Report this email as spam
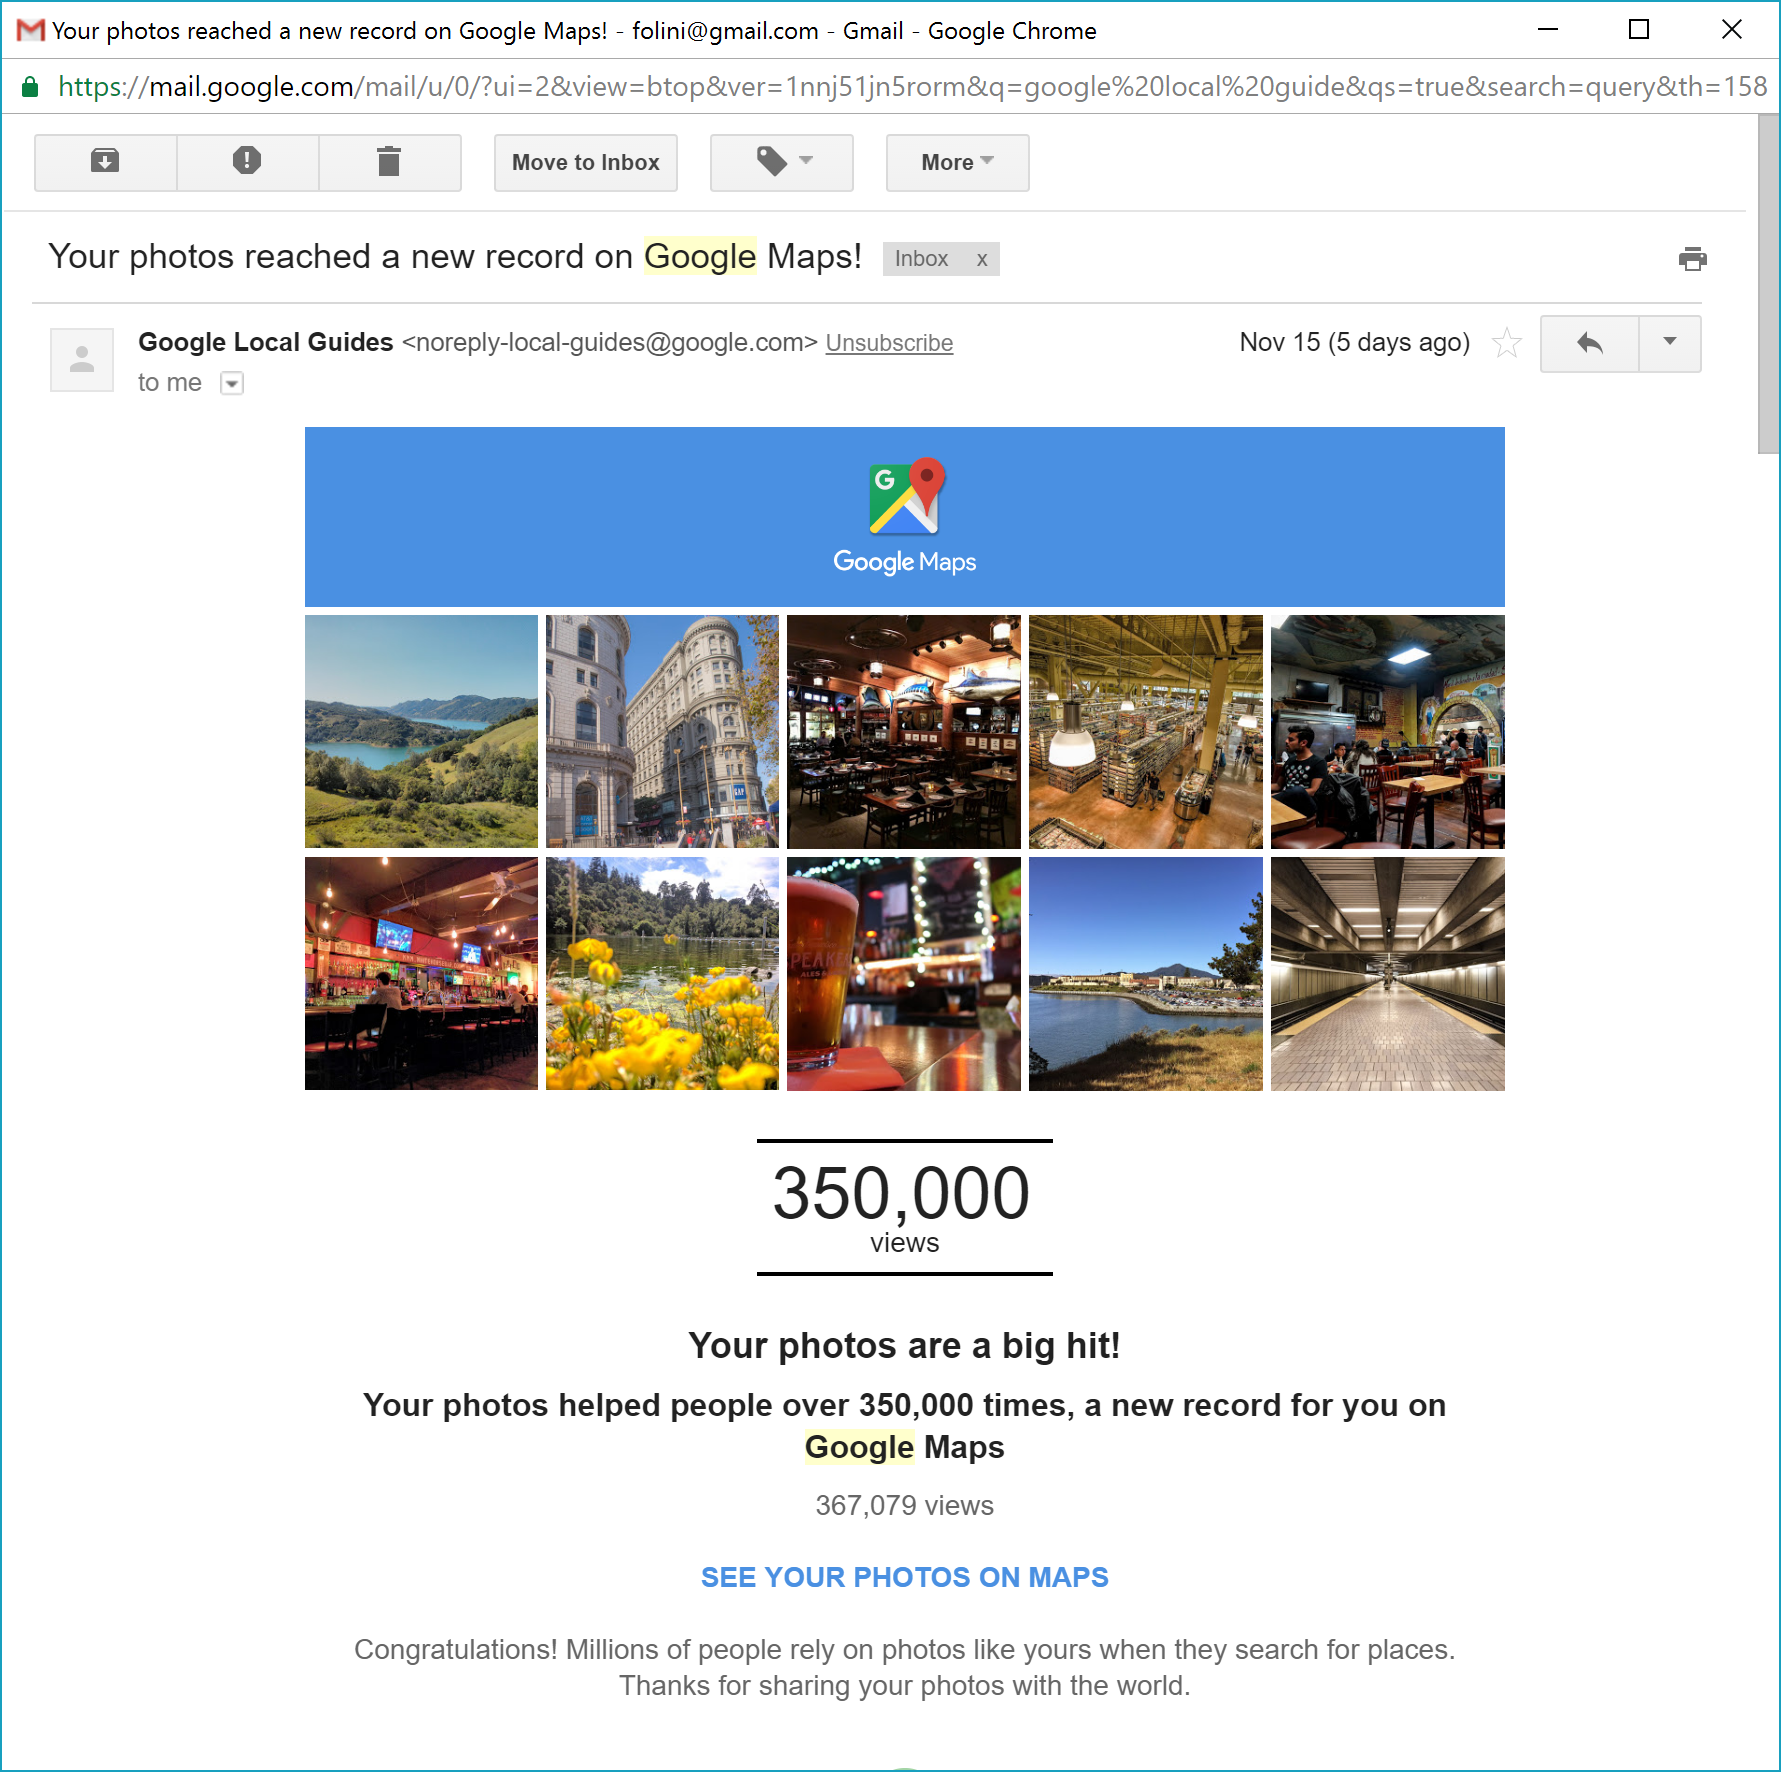1781x1772 pixels. (x=247, y=161)
